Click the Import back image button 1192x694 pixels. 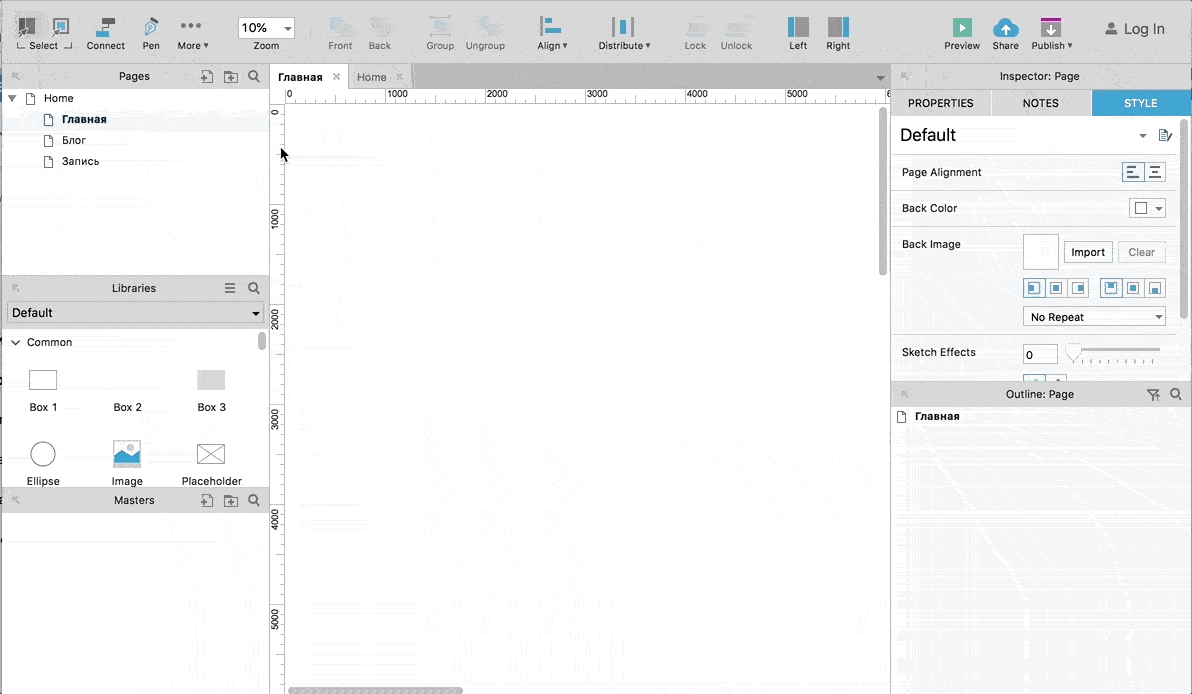(1088, 252)
